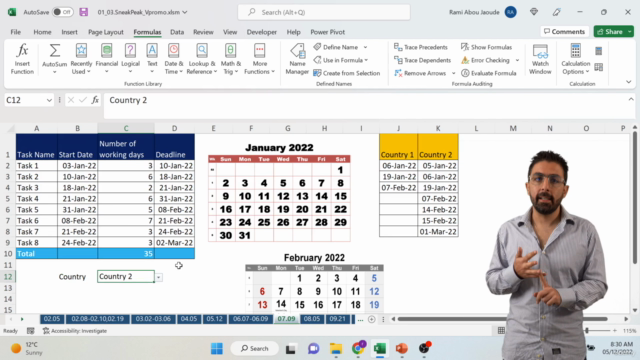Select the Normal view status bar button
The image size is (640, 360).
coord(501,331)
